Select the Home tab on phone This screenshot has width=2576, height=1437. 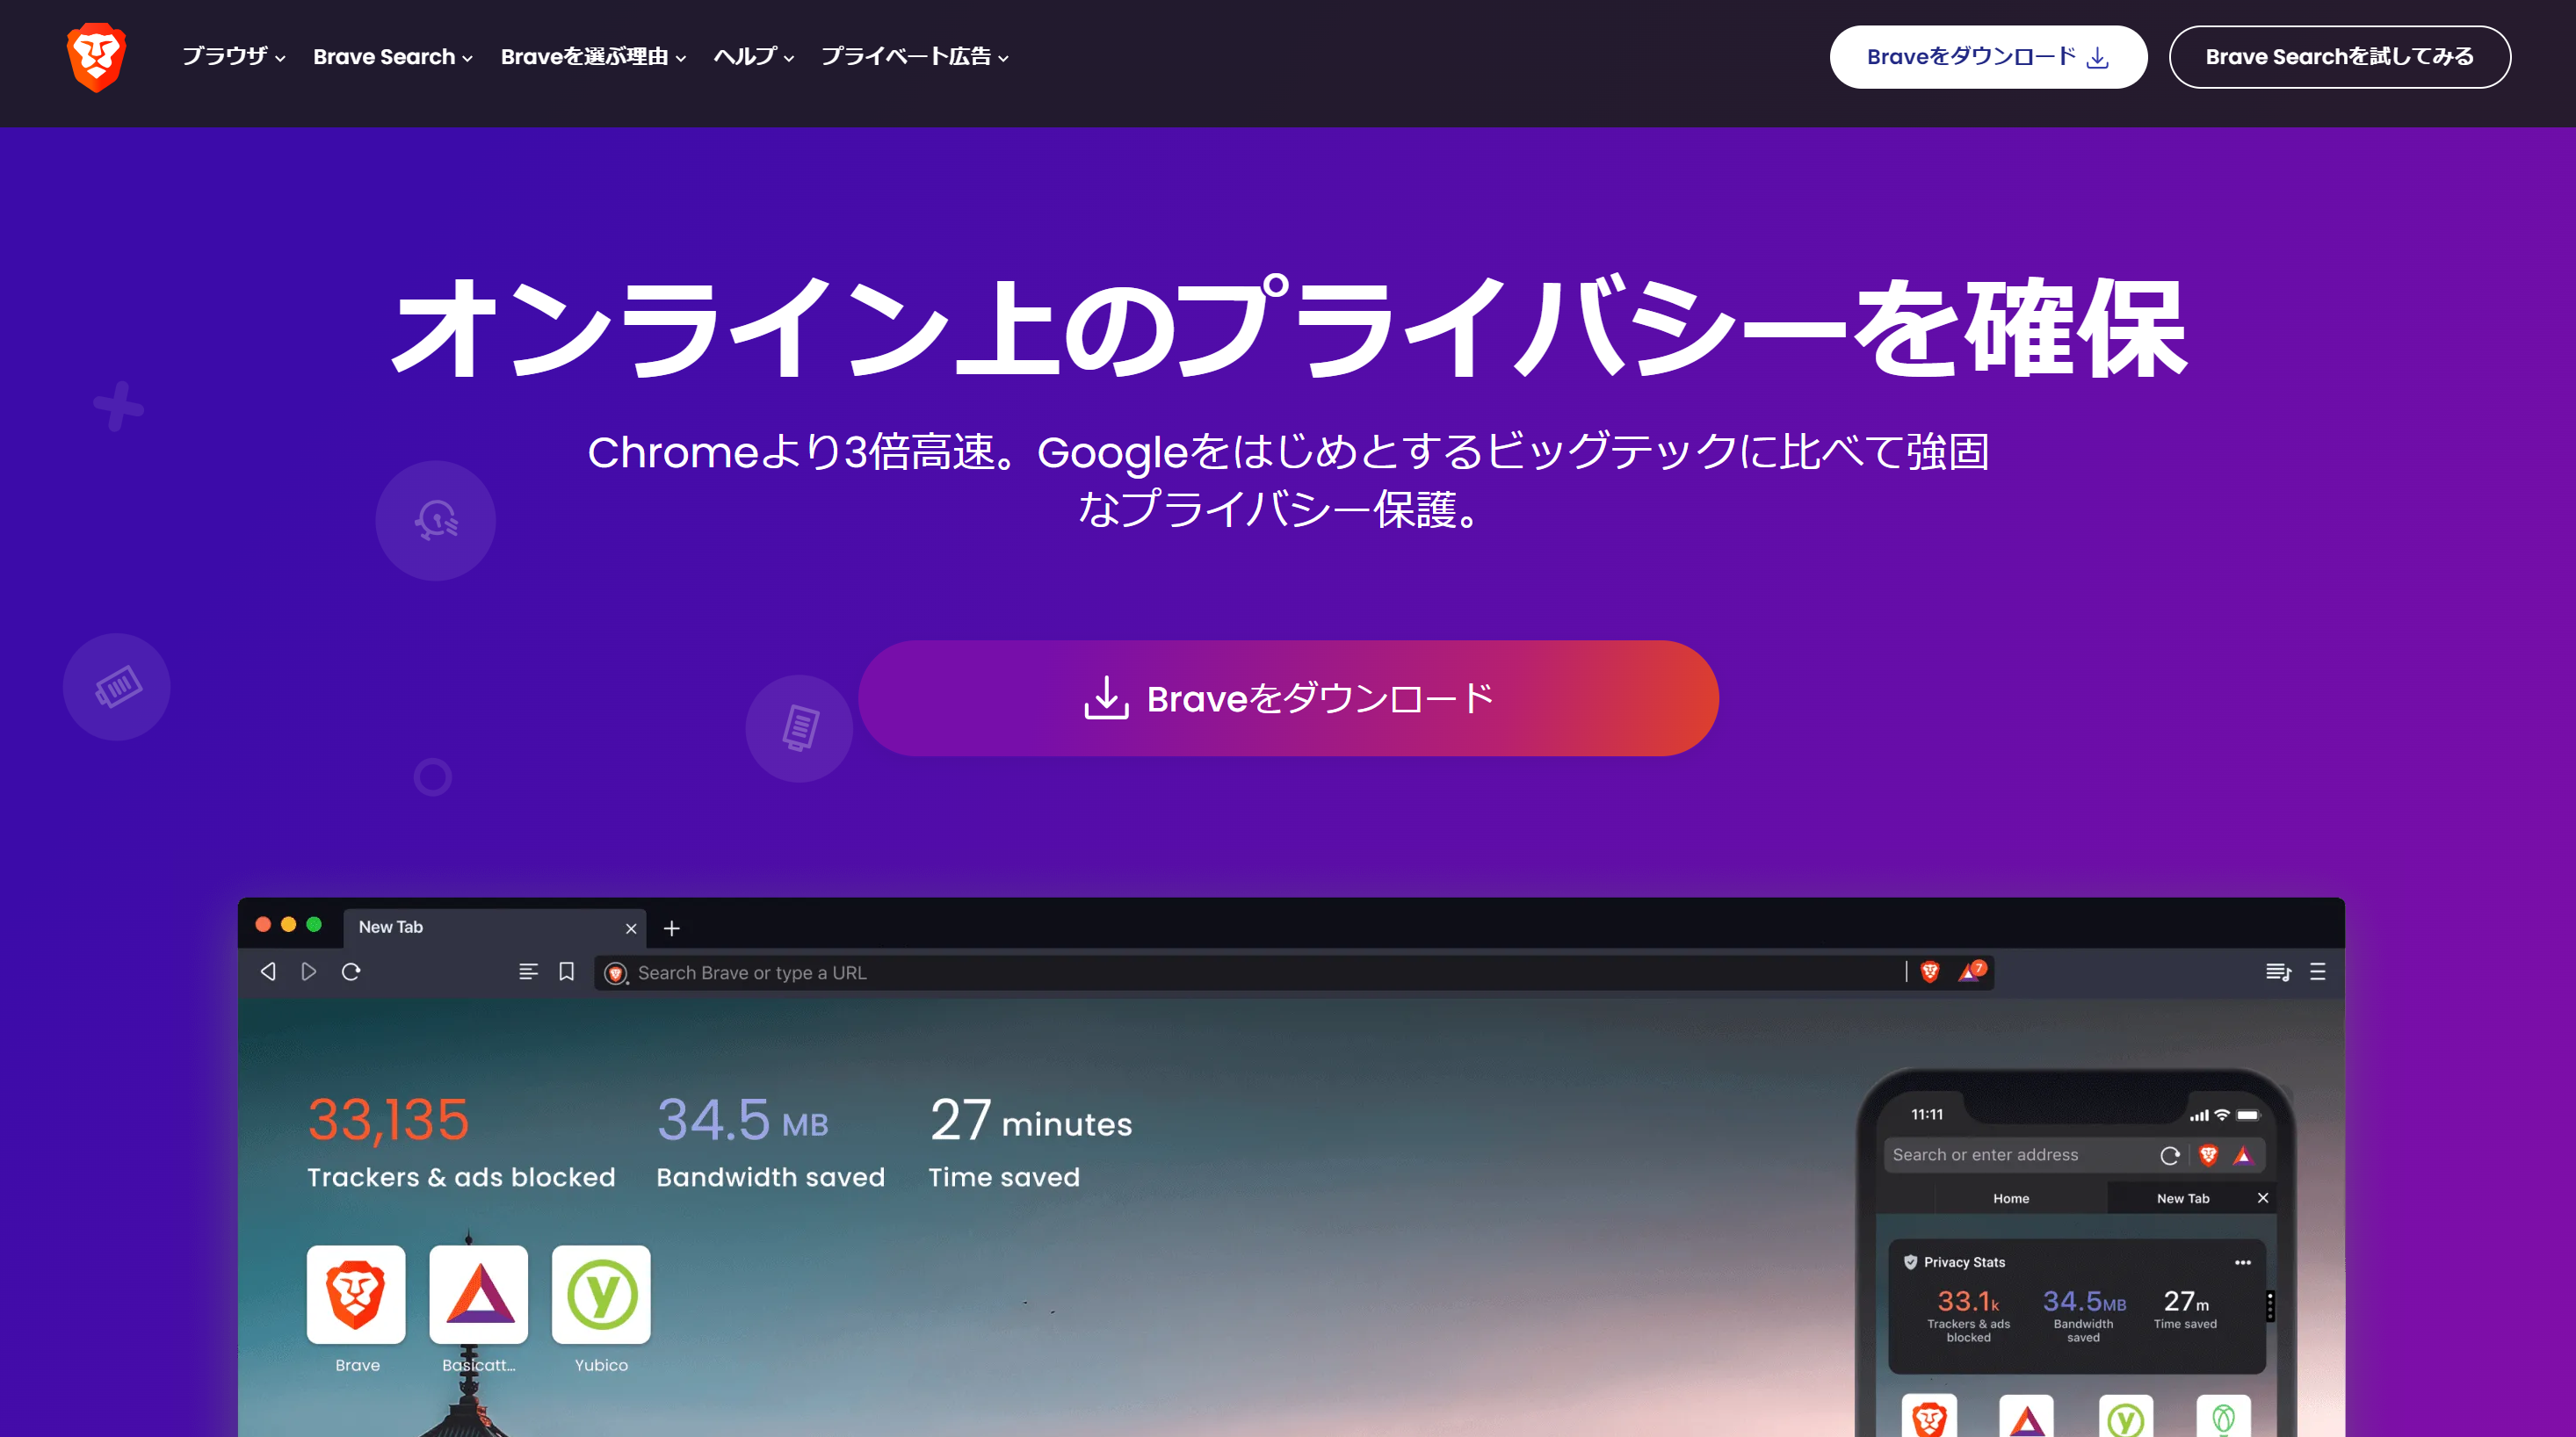coord(2011,1198)
